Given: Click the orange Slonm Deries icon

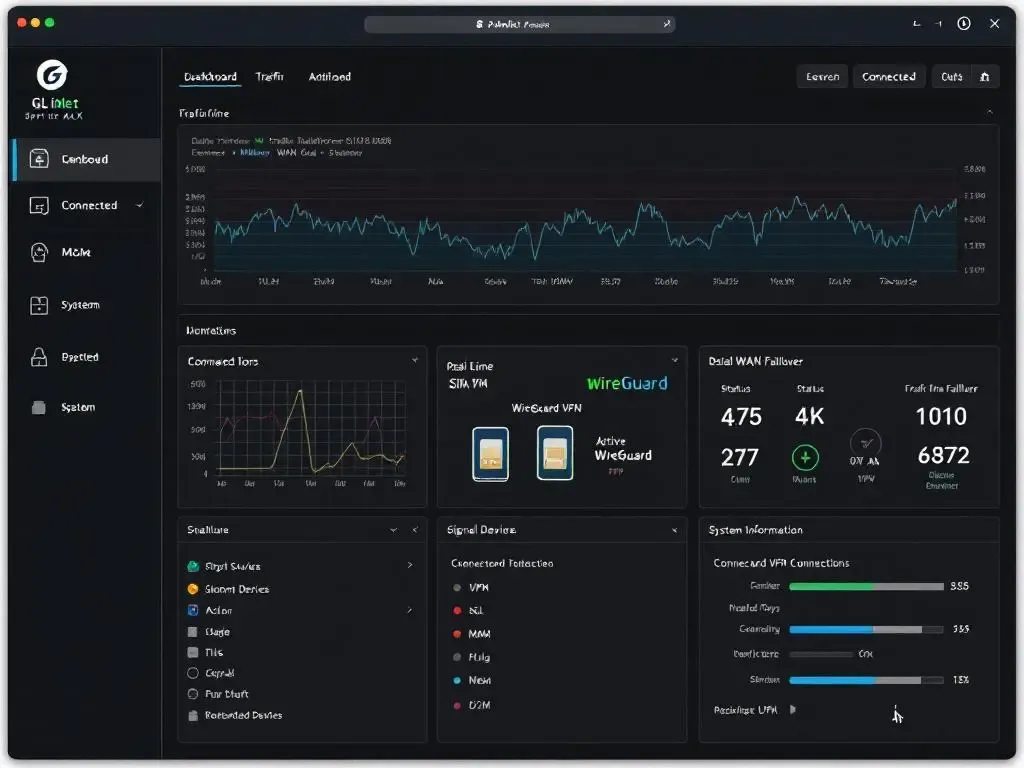Looking at the screenshot, I should (x=193, y=589).
